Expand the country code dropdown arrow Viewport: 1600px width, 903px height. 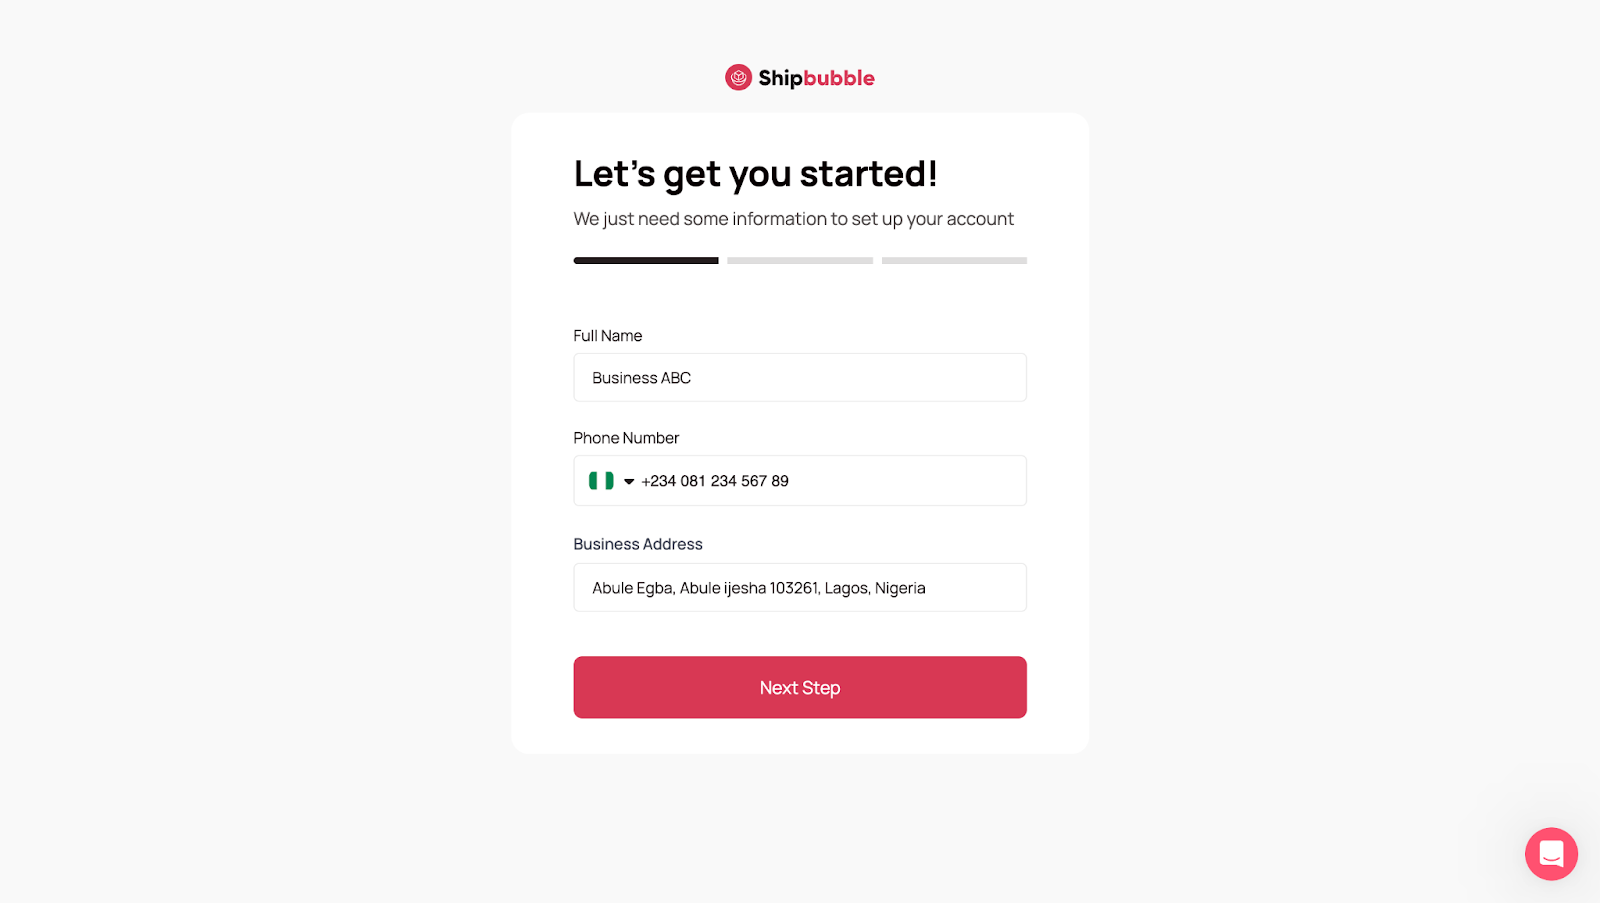(x=629, y=482)
